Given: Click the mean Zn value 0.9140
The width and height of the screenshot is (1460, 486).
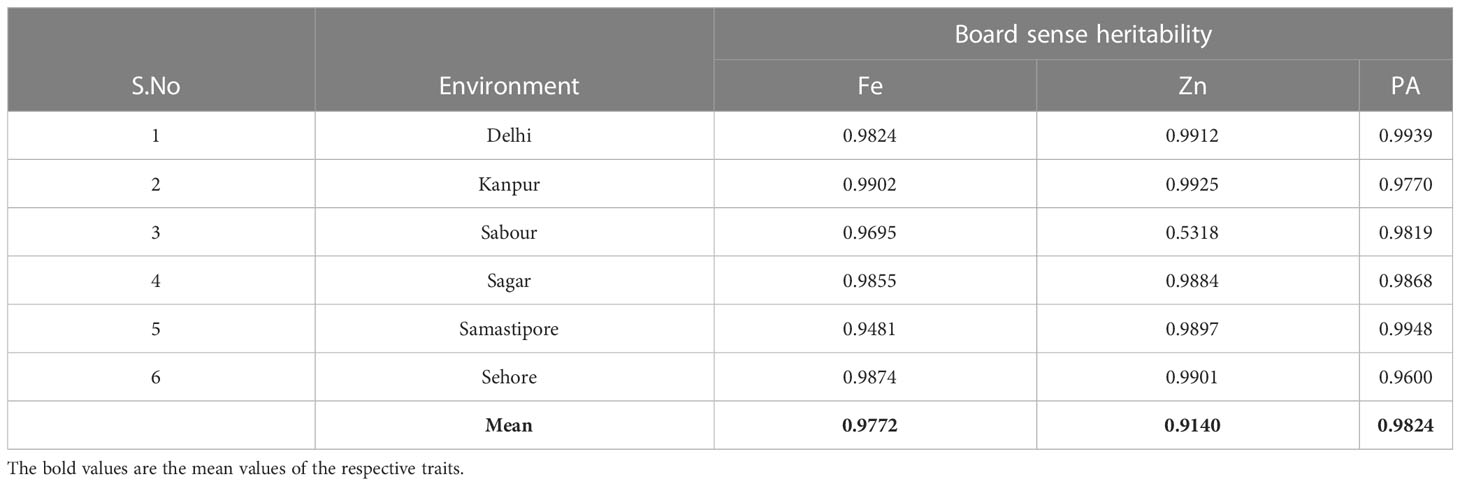Looking at the screenshot, I should tap(1193, 426).
